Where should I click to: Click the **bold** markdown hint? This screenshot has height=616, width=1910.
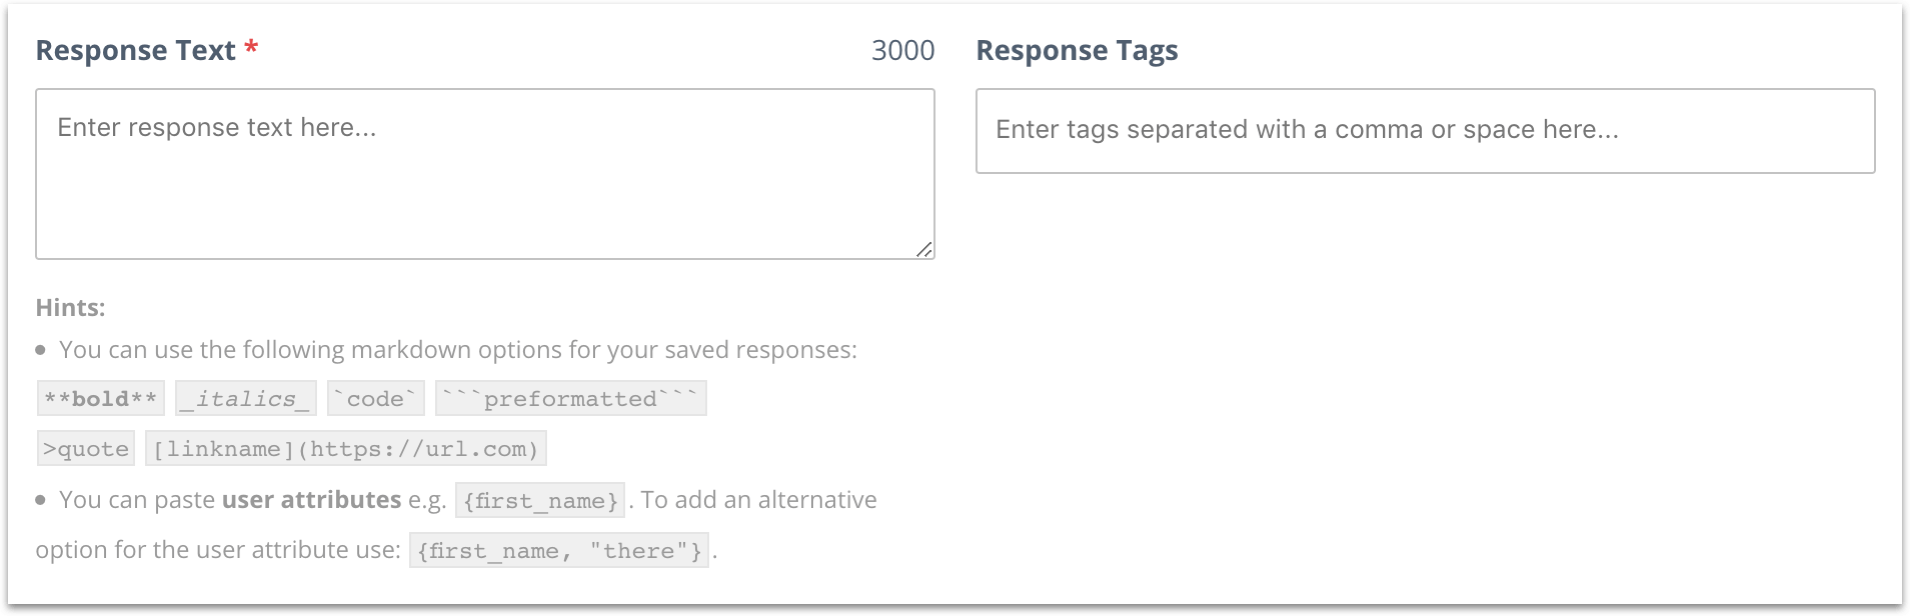101,398
